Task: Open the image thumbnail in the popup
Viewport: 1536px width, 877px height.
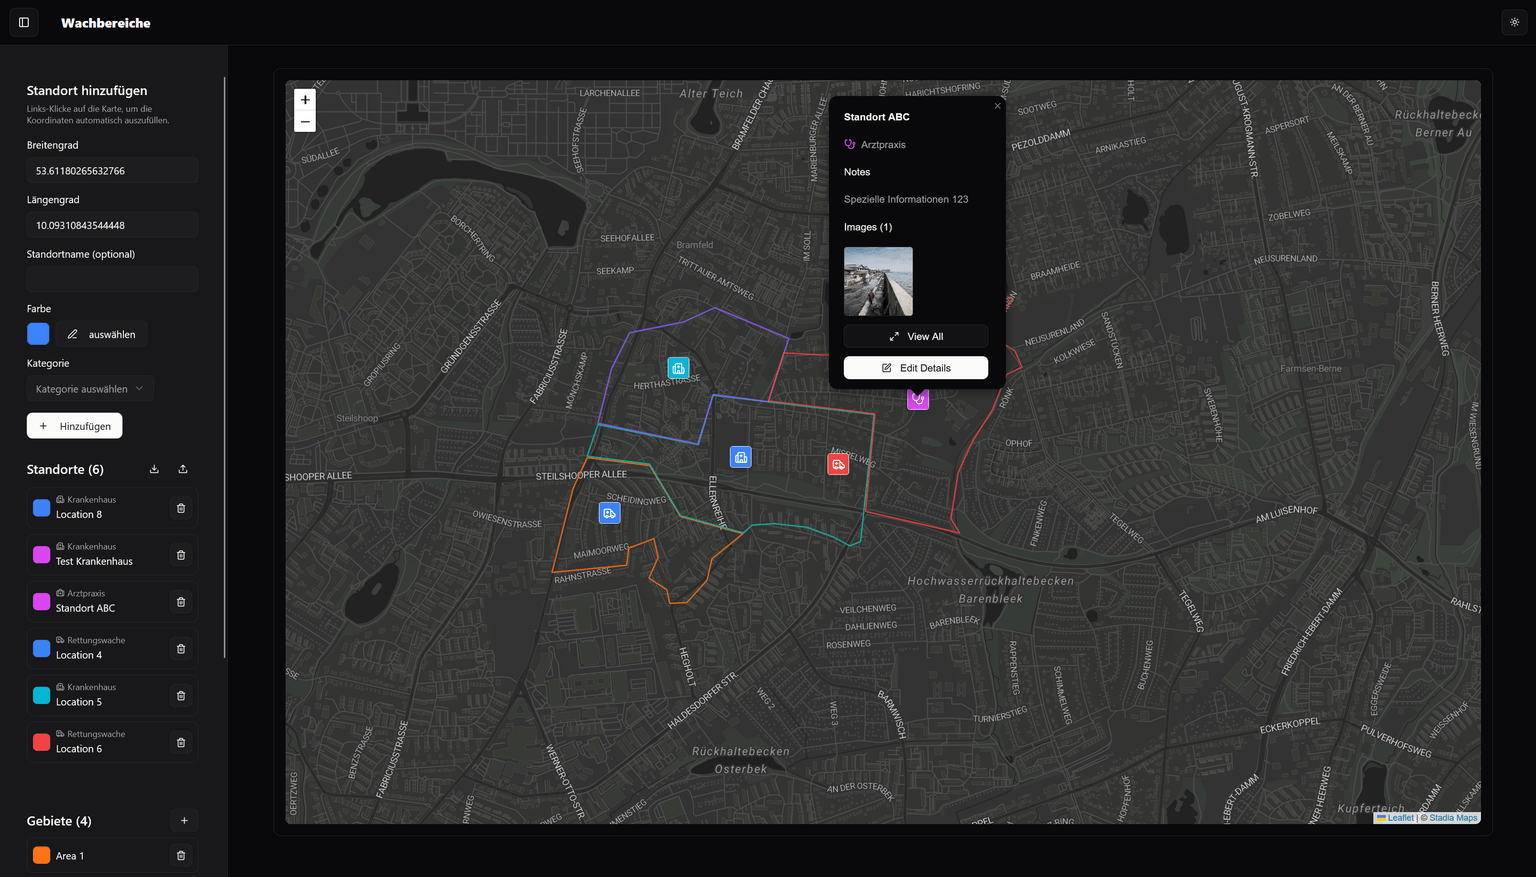Action: click(x=878, y=281)
